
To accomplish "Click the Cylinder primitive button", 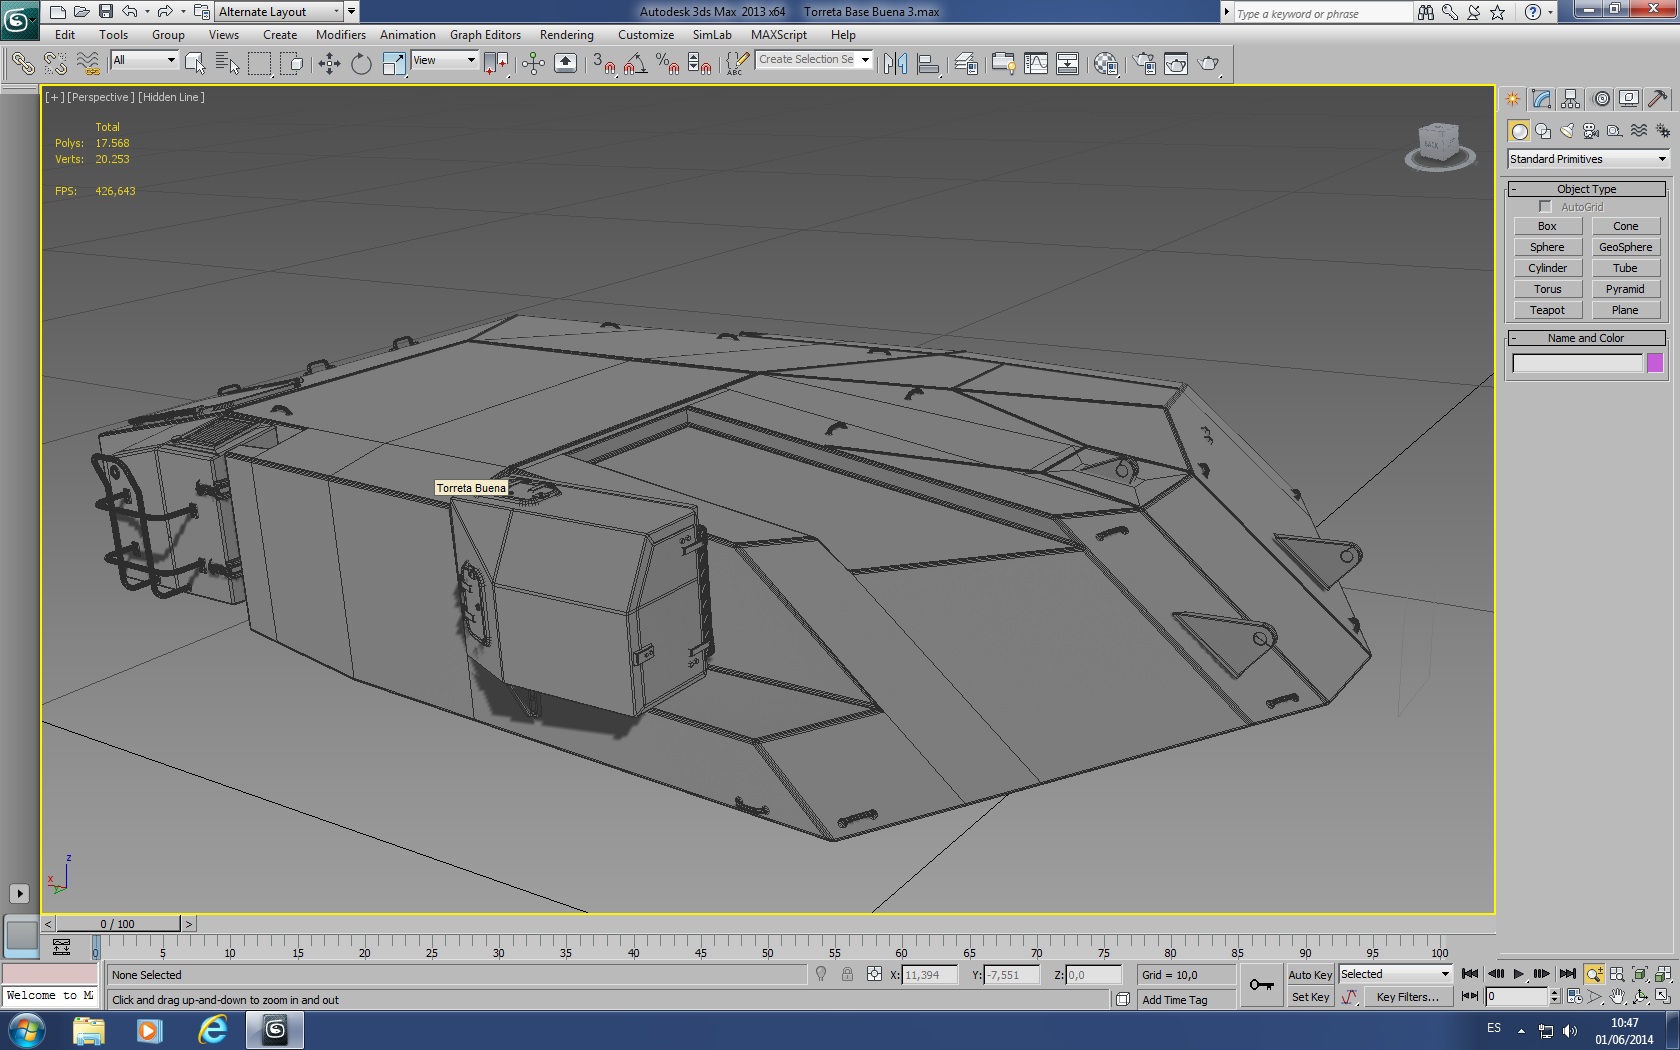I will [x=1547, y=268].
